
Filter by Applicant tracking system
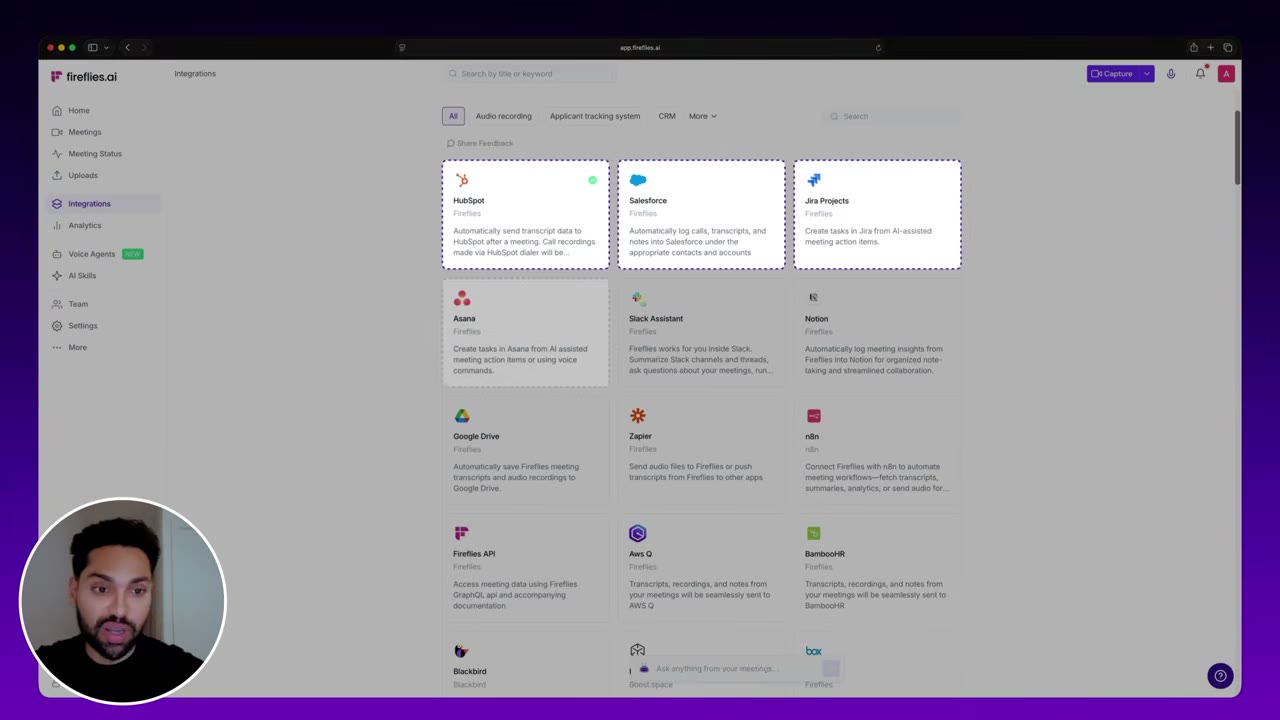pyautogui.click(x=594, y=116)
